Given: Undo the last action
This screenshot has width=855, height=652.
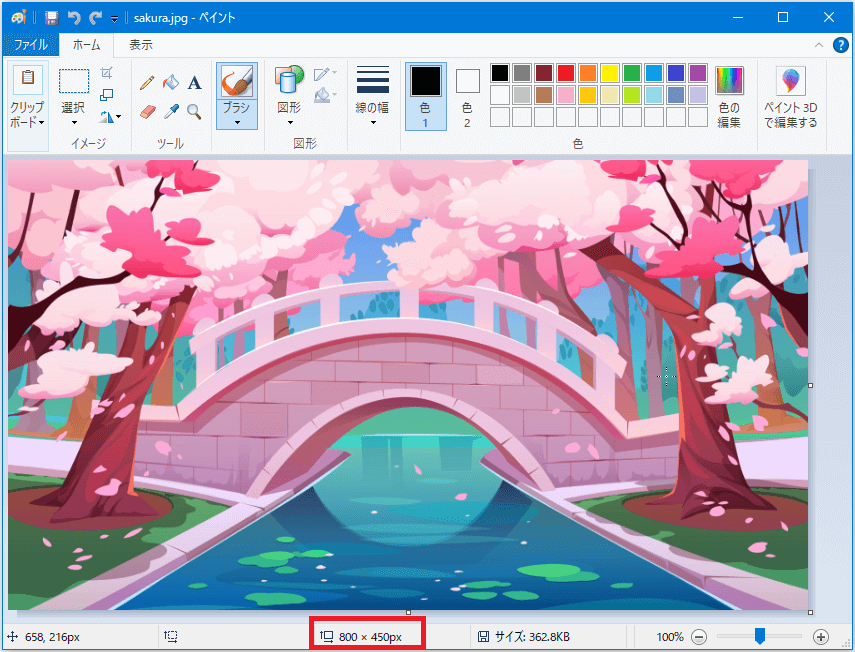Looking at the screenshot, I should pos(74,18).
